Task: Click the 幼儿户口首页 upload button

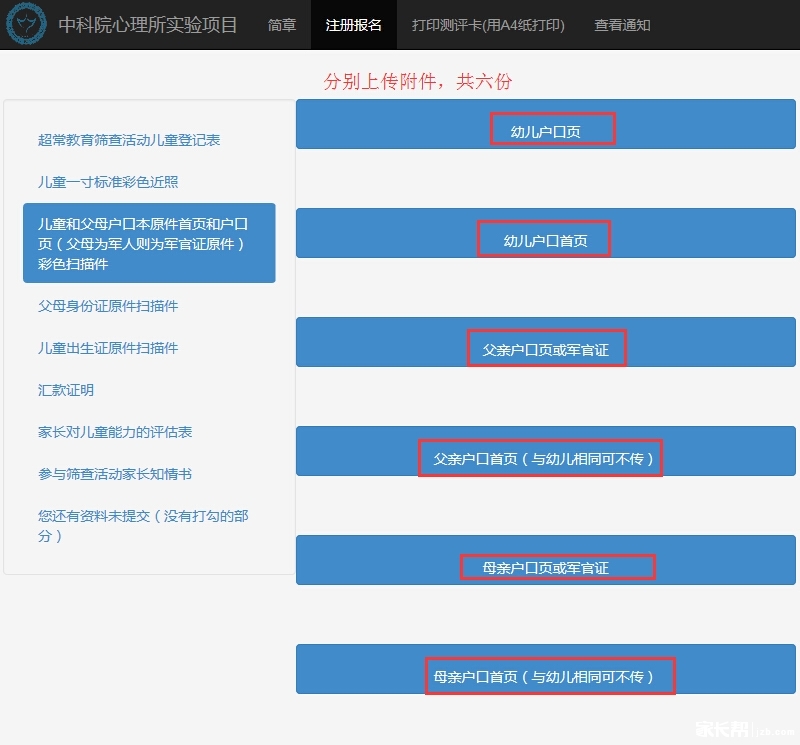Action: click(545, 240)
